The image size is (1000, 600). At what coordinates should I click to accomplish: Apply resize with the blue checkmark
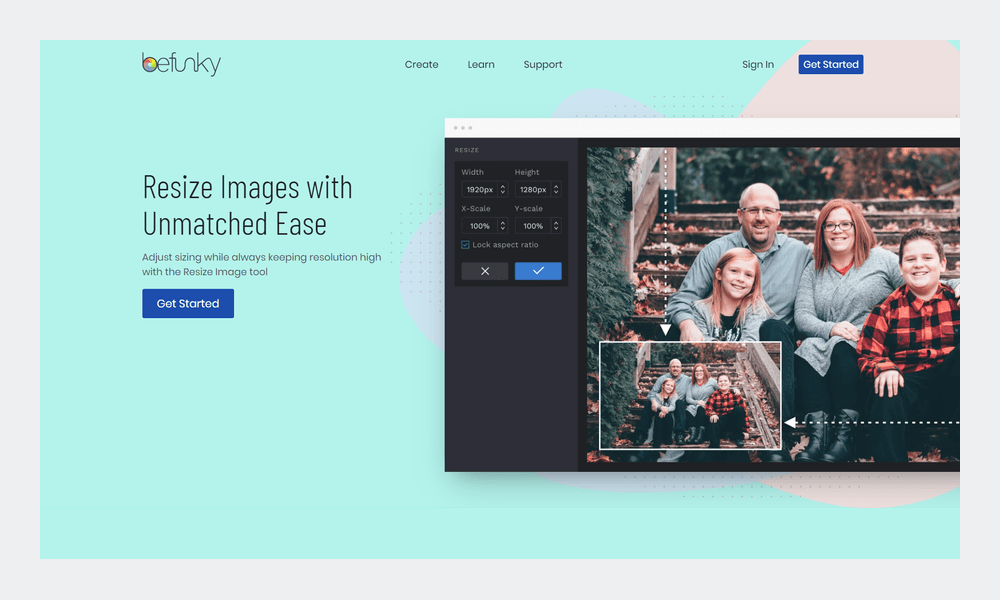(538, 271)
